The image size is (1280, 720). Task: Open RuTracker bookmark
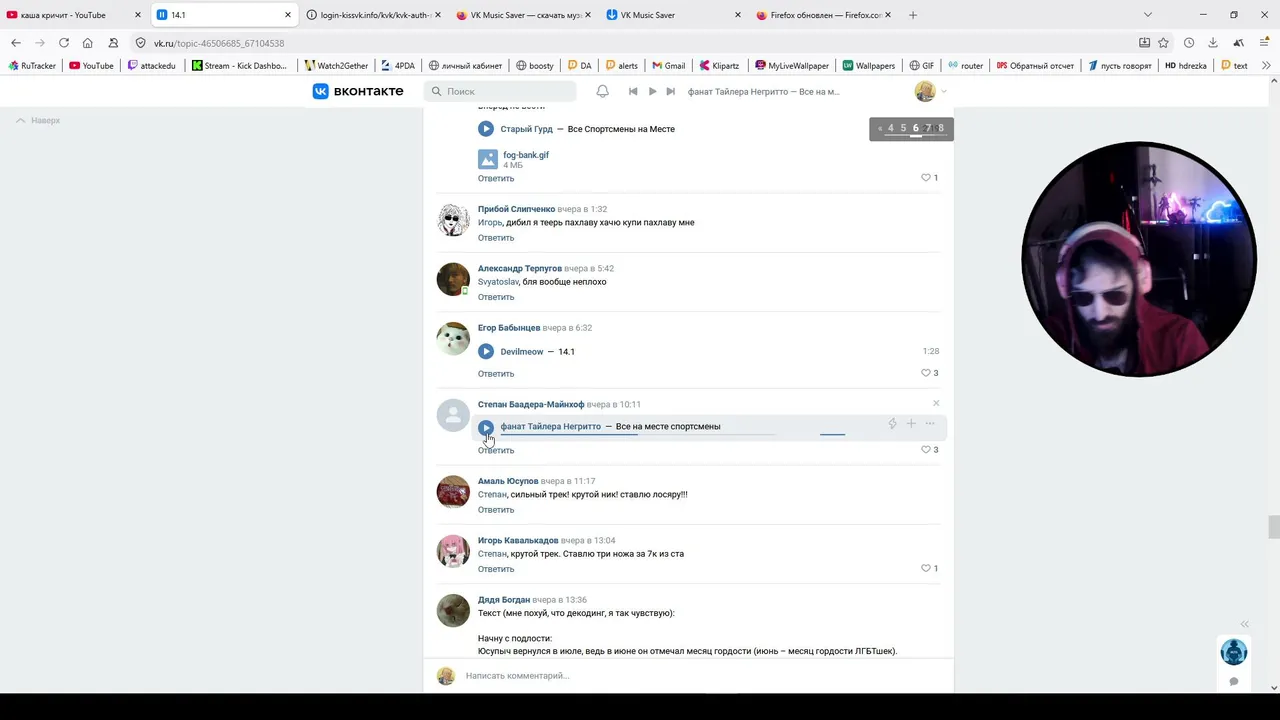coord(32,66)
